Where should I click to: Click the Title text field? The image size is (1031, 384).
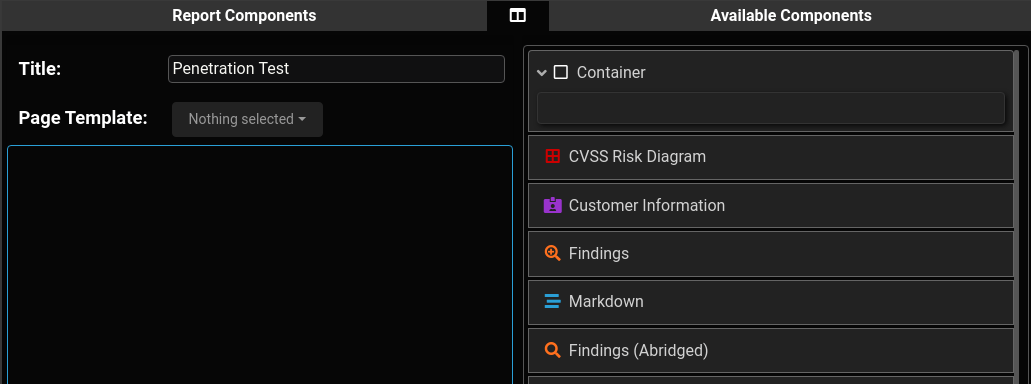click(336, 68)
